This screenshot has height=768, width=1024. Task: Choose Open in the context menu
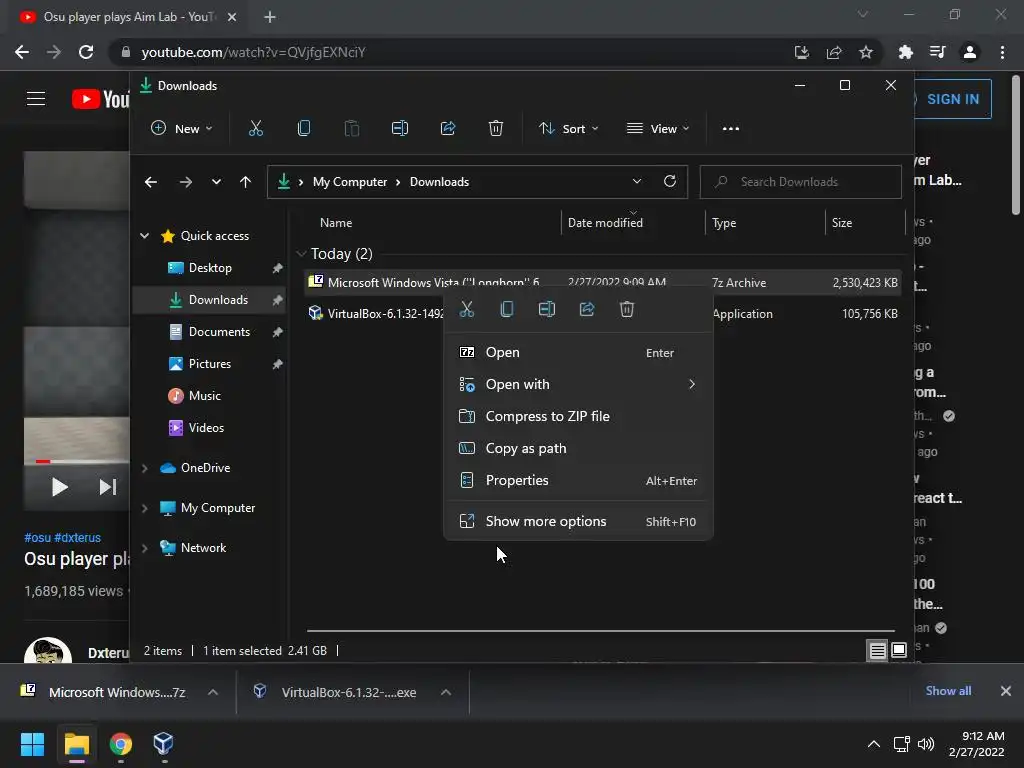[x=578, y=353]
